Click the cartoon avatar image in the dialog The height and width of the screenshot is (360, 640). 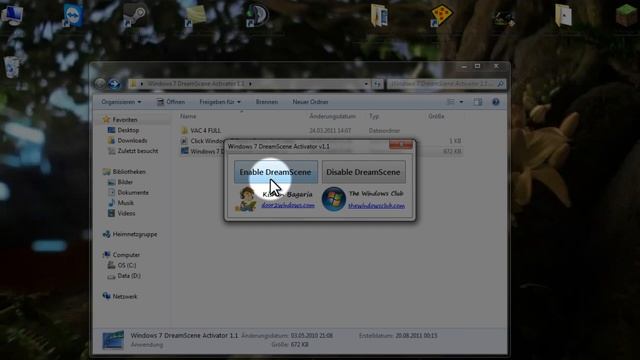point(246,199)
